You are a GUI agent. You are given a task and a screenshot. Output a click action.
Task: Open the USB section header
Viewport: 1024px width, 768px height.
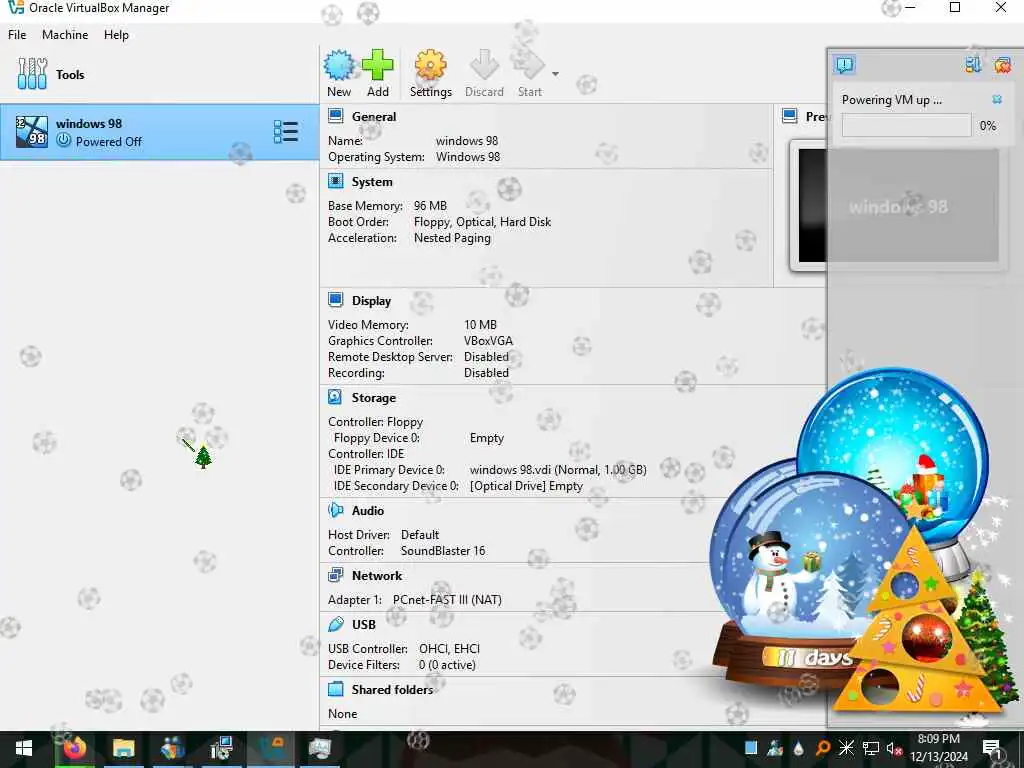tap(364, 624)
